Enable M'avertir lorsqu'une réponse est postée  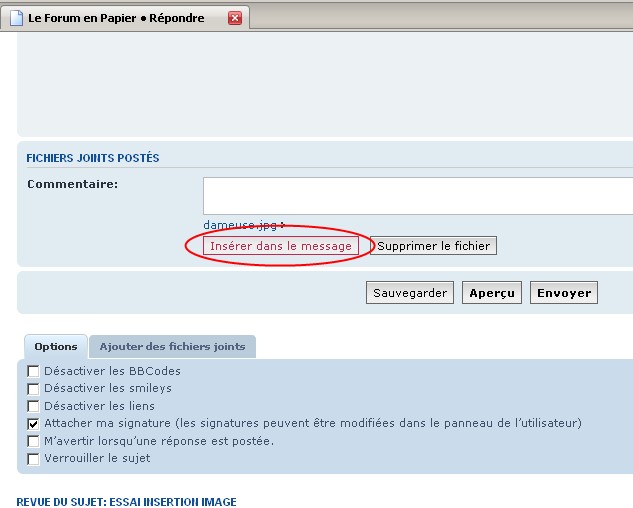pyautogui.click(x=34, y=441)
